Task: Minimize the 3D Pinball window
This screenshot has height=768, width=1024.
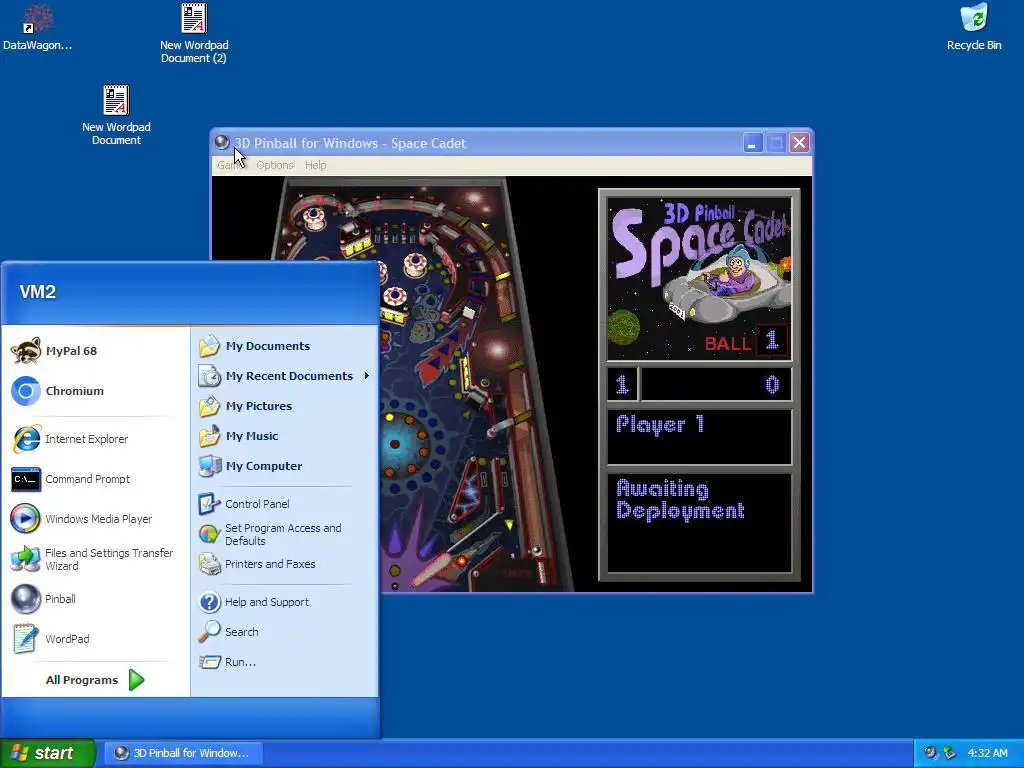Action: [x=753, y=142]
